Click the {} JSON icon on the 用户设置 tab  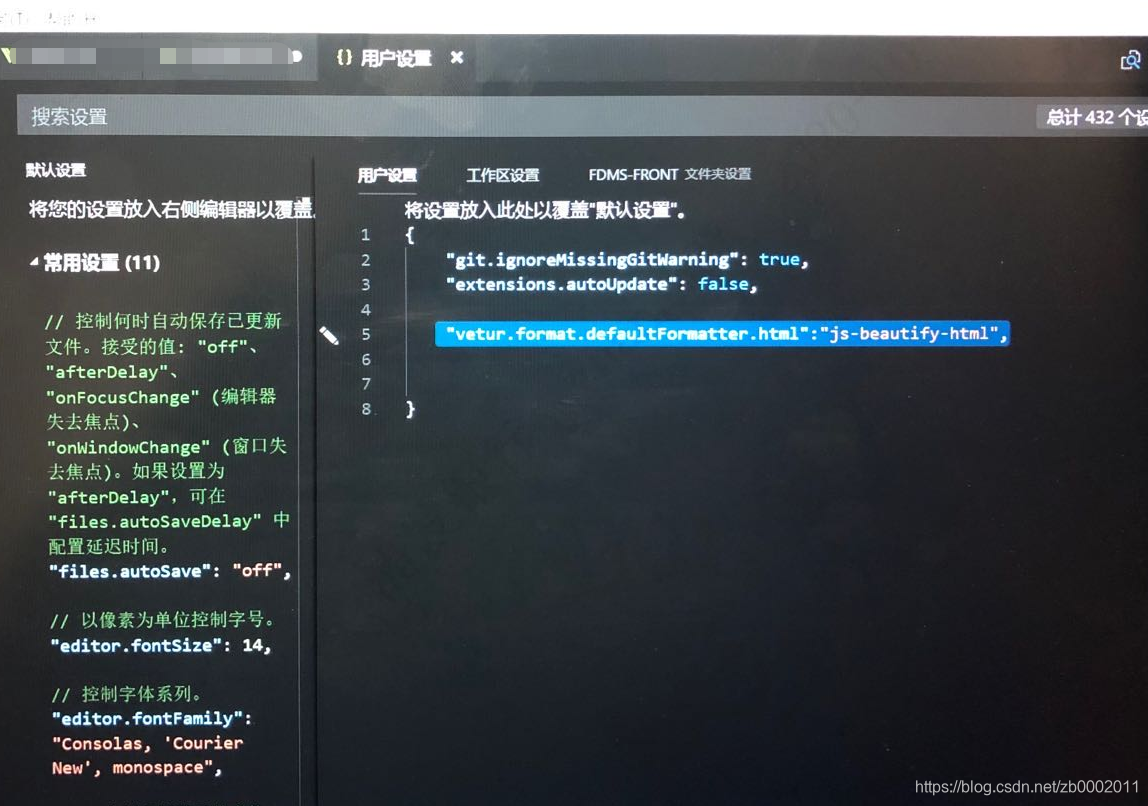pos(344,58)
